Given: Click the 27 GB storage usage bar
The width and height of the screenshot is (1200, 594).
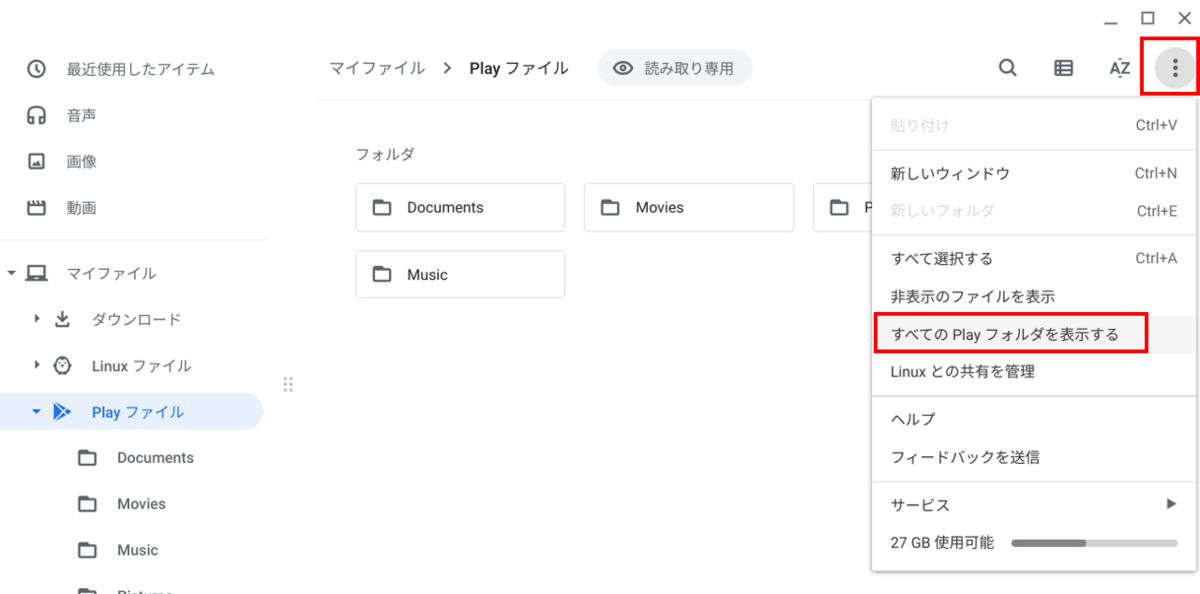Looking at the screenshot, I should (1094, 543).
